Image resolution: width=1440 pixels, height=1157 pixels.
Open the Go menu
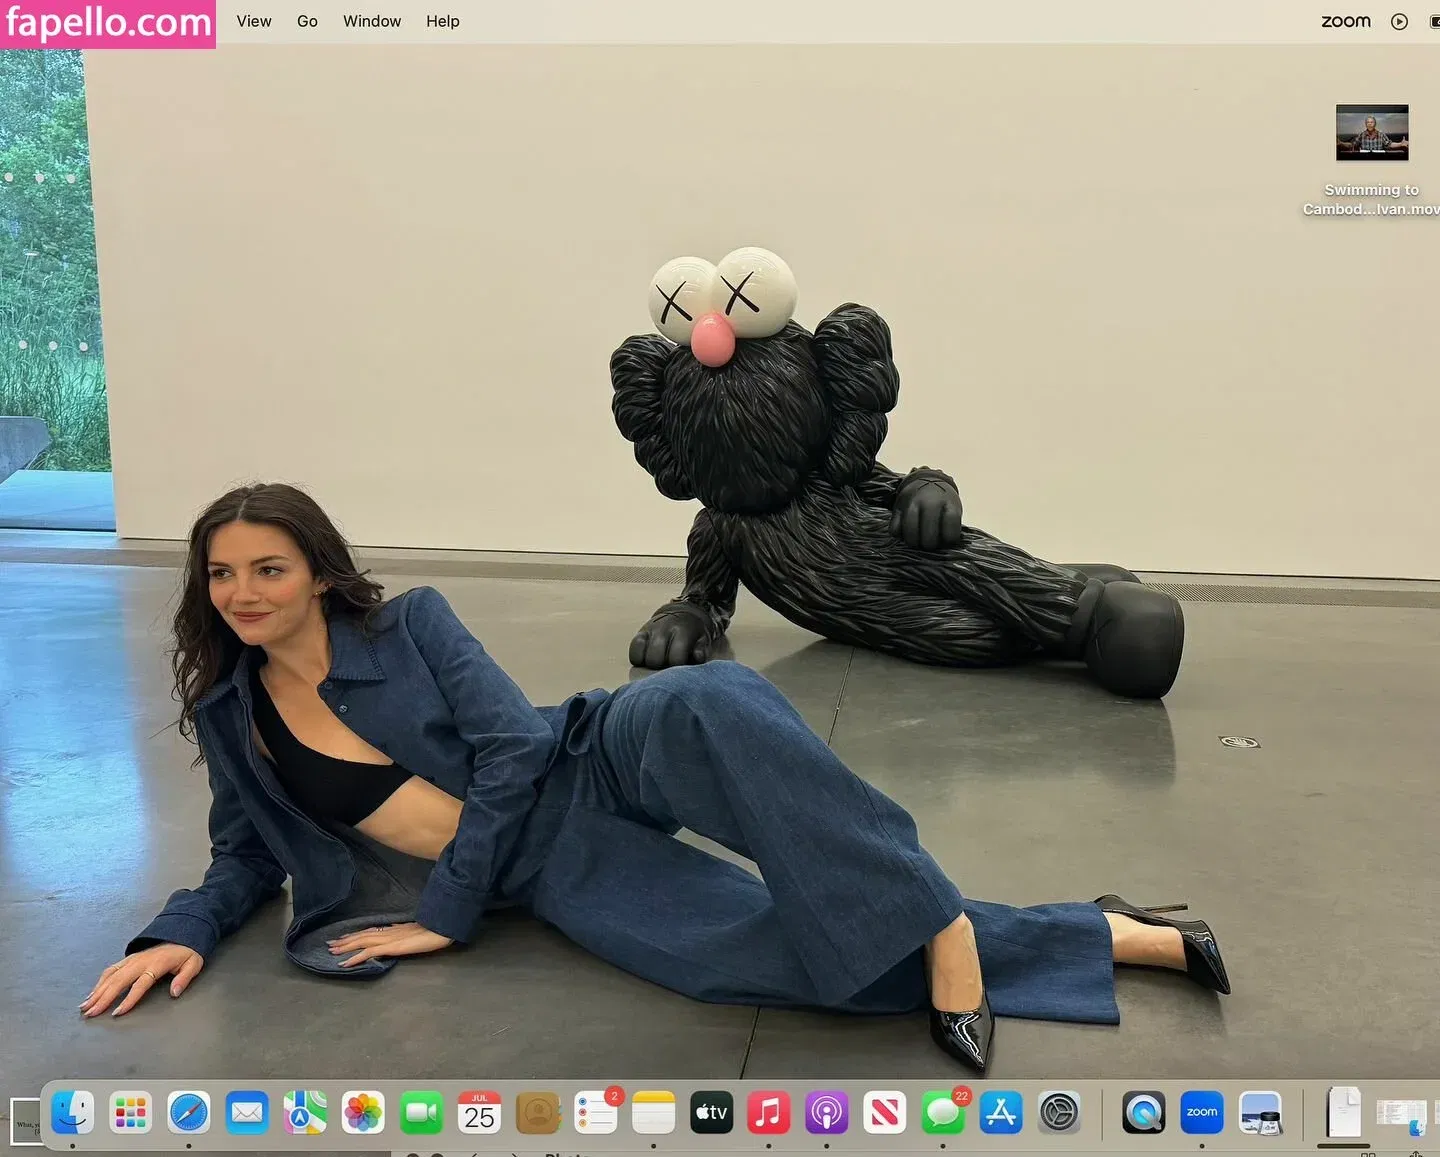coord(307,21)
